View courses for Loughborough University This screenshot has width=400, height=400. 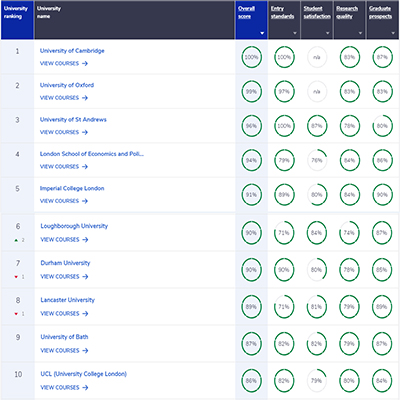tap(64, 239)
